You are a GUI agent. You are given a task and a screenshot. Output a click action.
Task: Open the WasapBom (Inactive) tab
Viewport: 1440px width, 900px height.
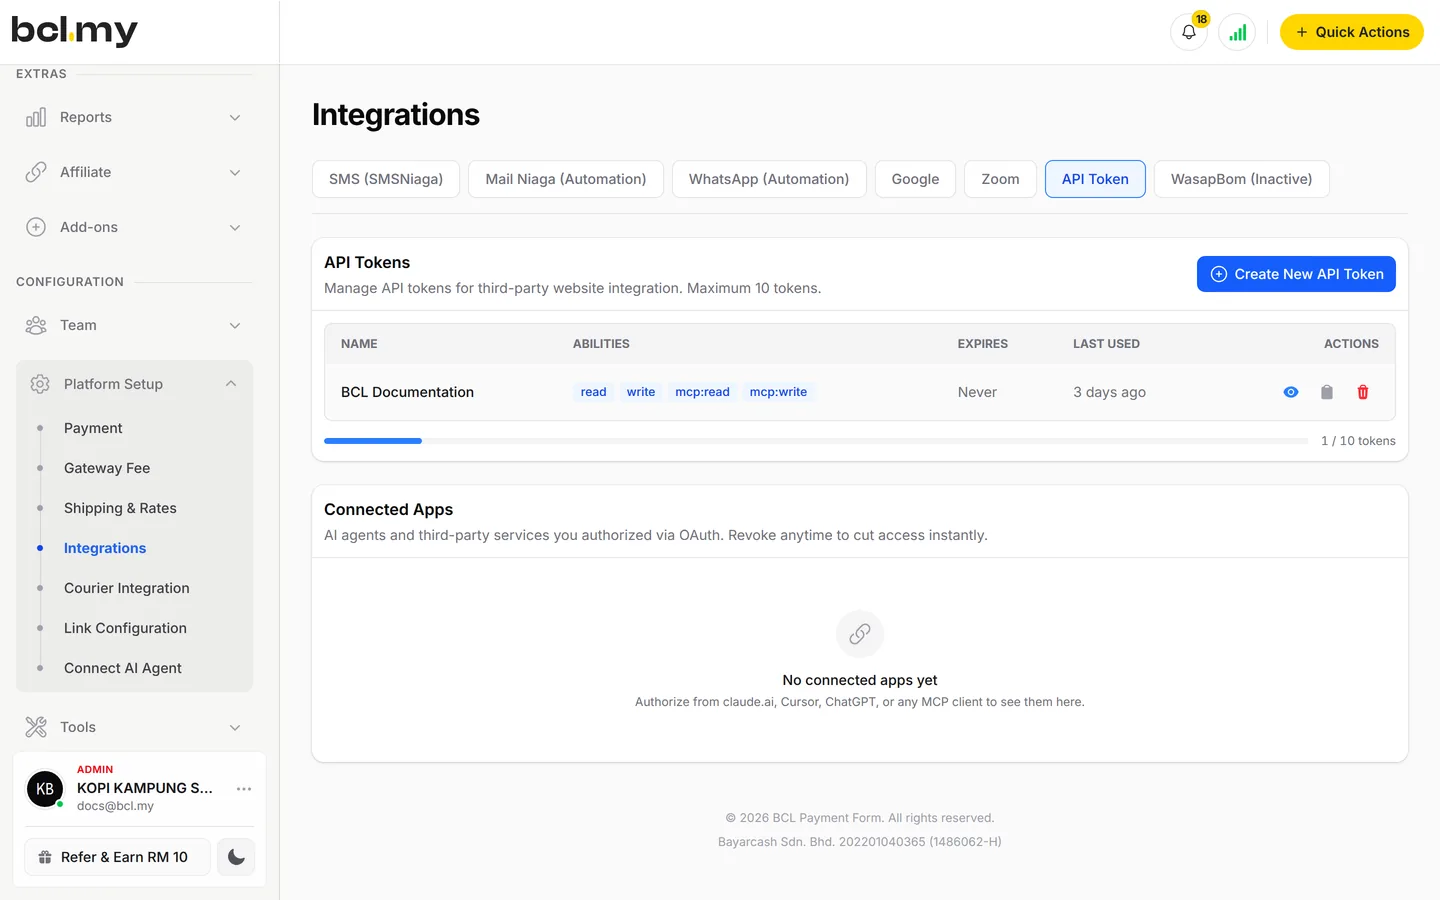coord(1242,179)
